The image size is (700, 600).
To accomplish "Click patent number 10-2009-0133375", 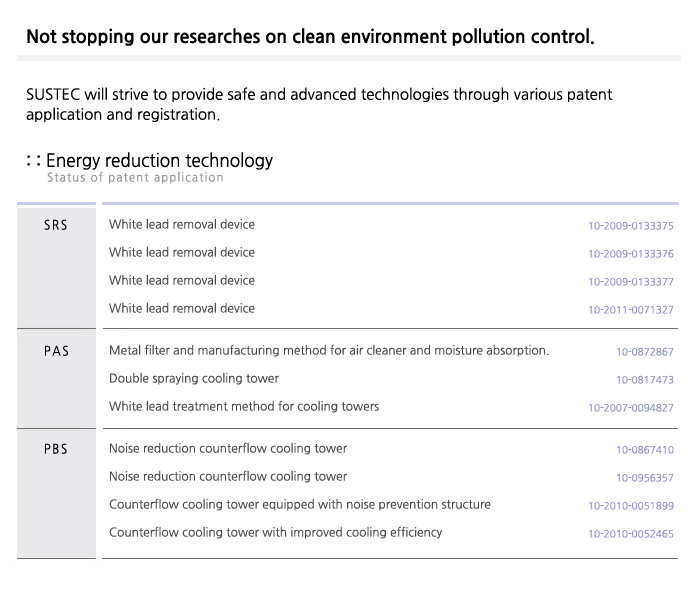I will click(x=630, y=226).
